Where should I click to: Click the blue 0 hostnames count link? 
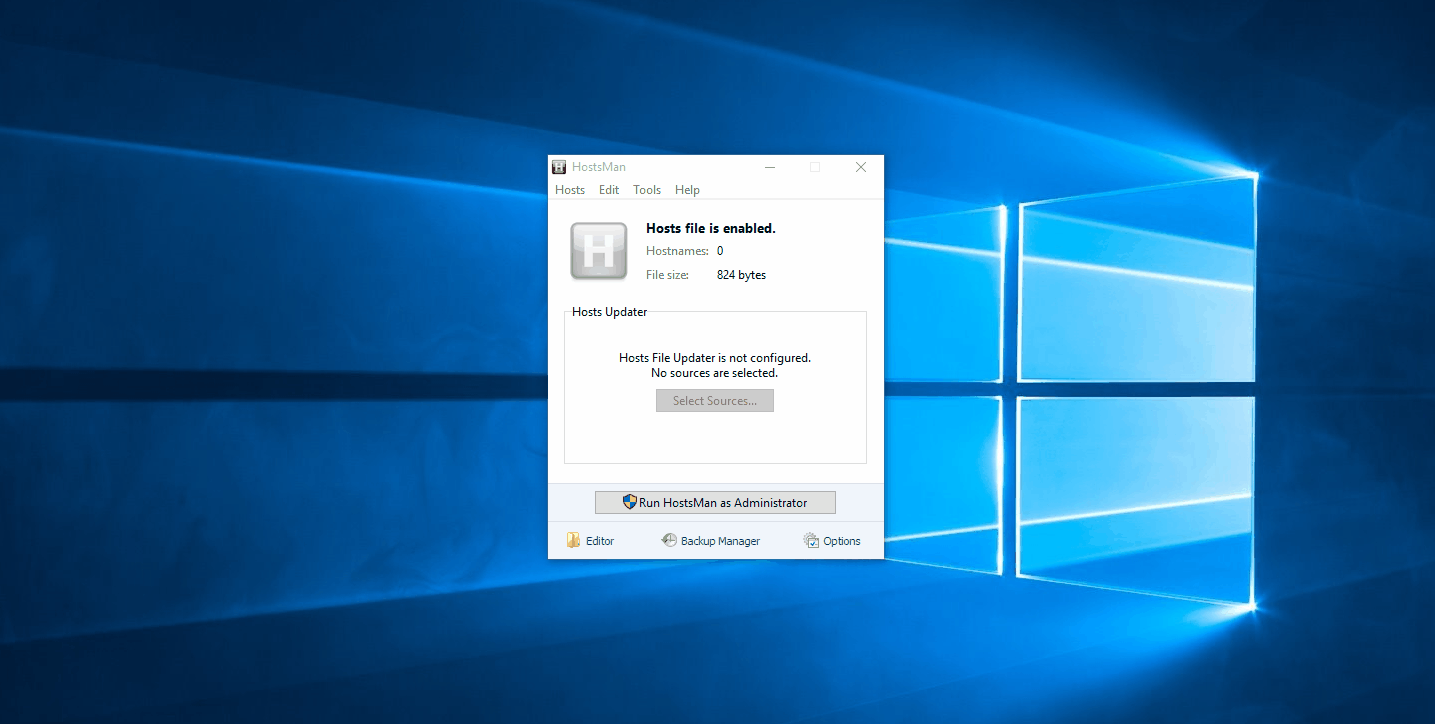(719, 250)
